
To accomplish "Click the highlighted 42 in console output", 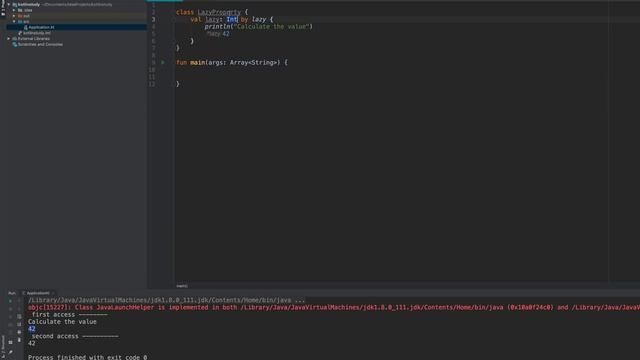I will (x=31, y=329).
